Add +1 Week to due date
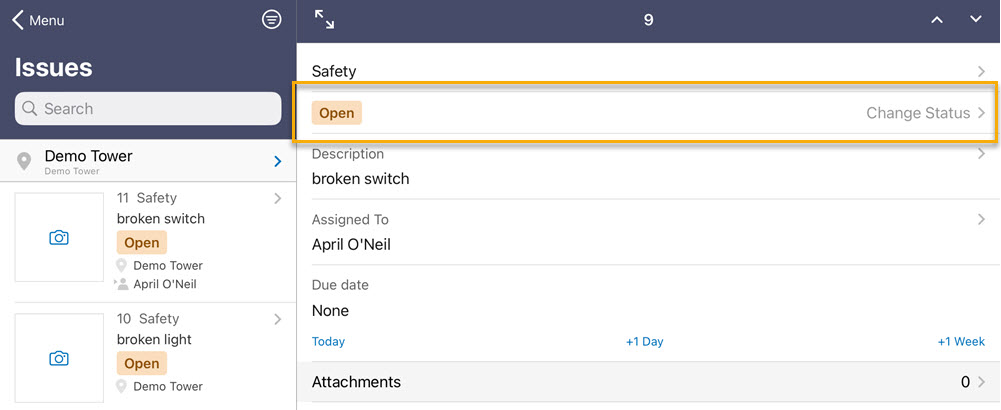This screenshot has width=1001, height=410. coord(961,342)
